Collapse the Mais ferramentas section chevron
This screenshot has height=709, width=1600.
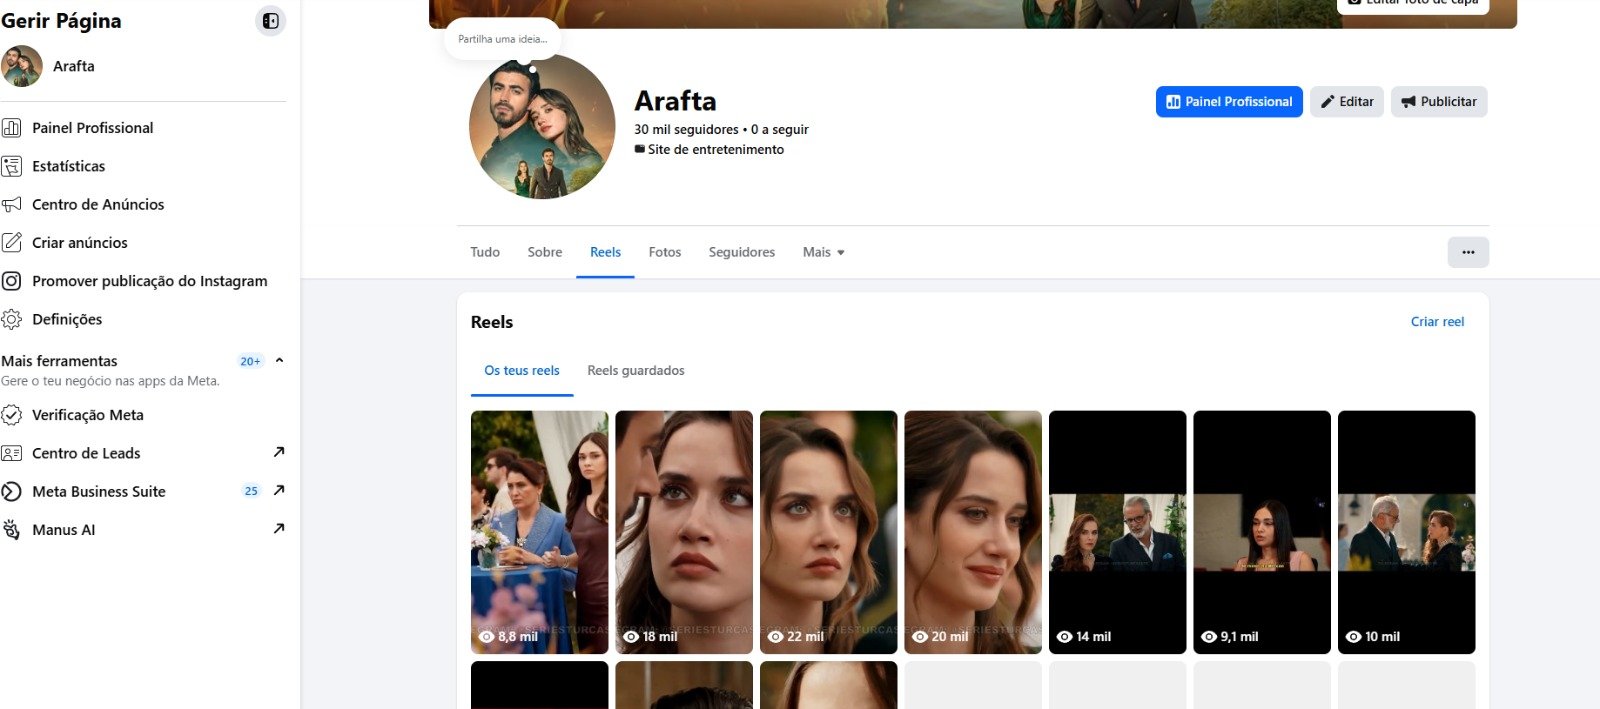280,360
